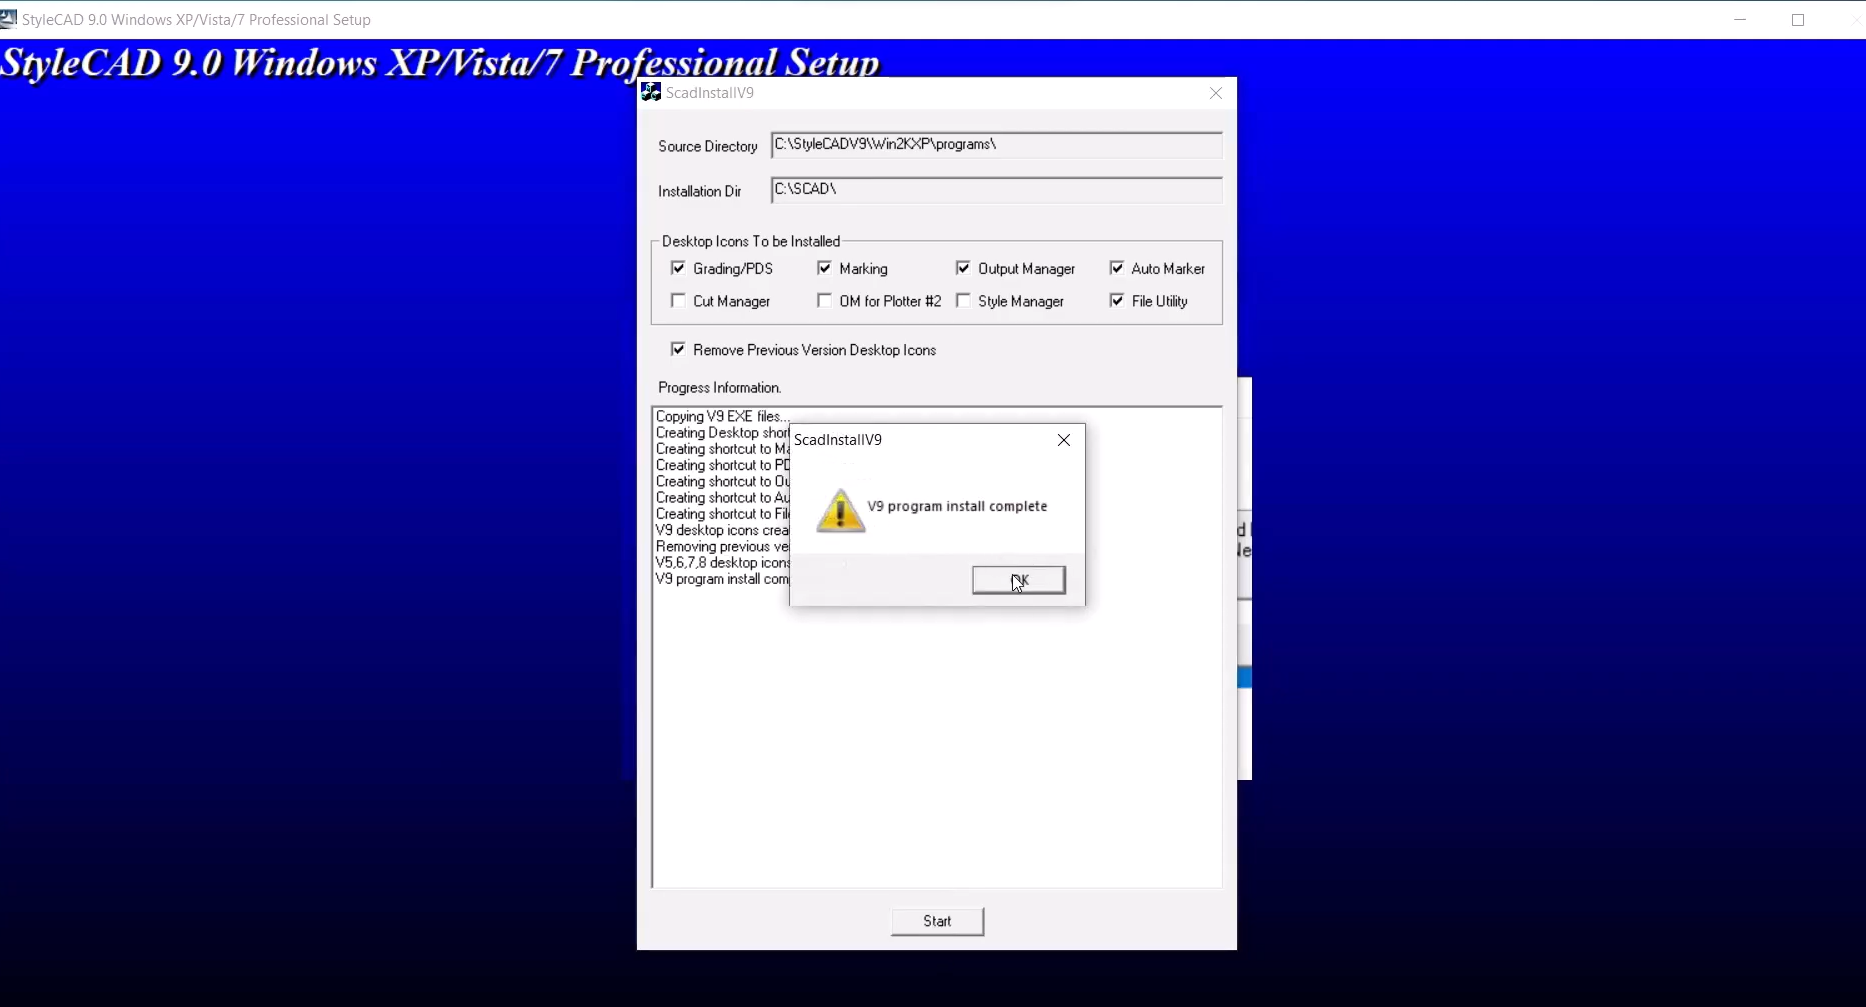The width and height of the screenshot is (1866, 1007).
Task: Toggle the Marking desktop icon checkbox
Action: [x=825, y=268]
